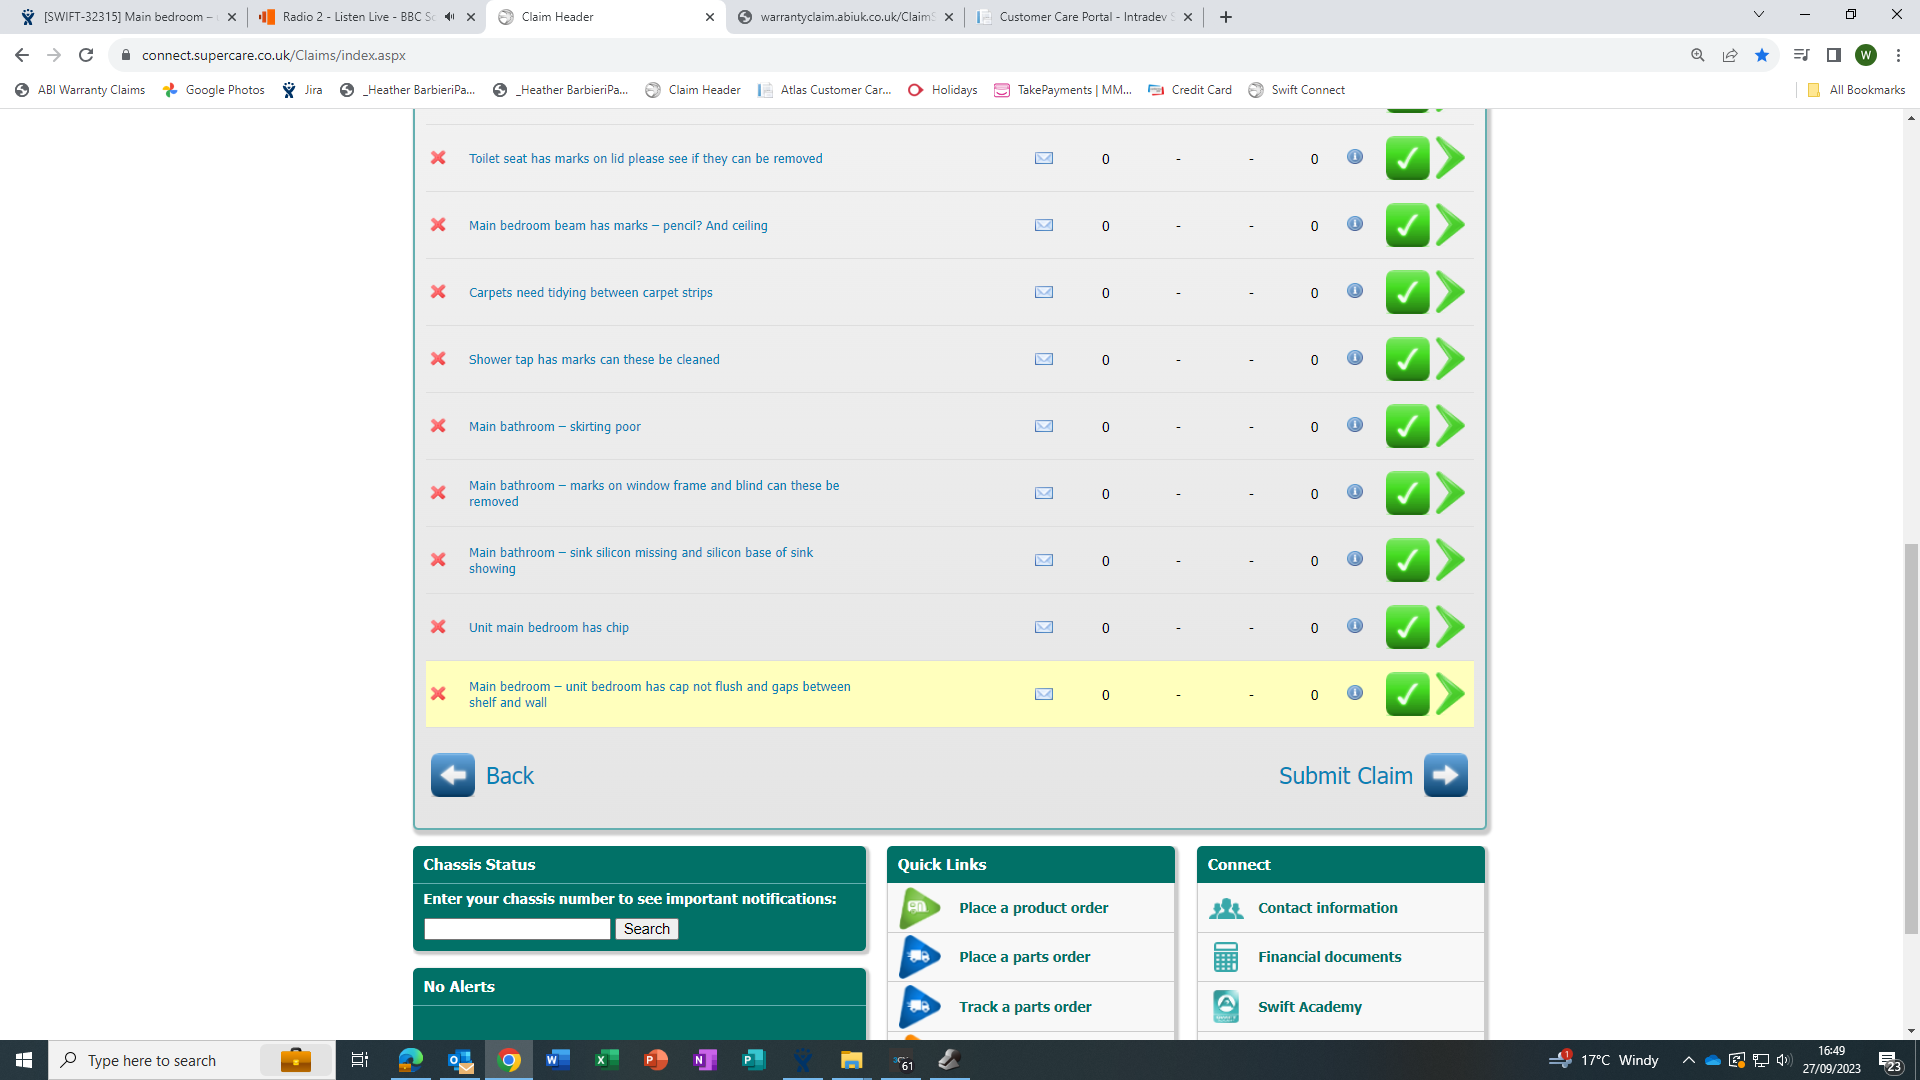Click the chassis Search button

pyautogui.click(x=646, y=929)
